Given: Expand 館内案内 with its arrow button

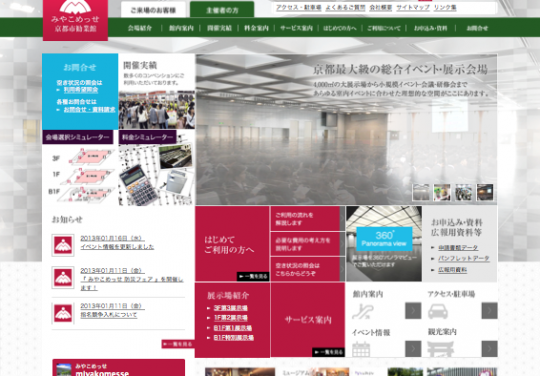Looking at the screenshot, I should tap(413, 311).
